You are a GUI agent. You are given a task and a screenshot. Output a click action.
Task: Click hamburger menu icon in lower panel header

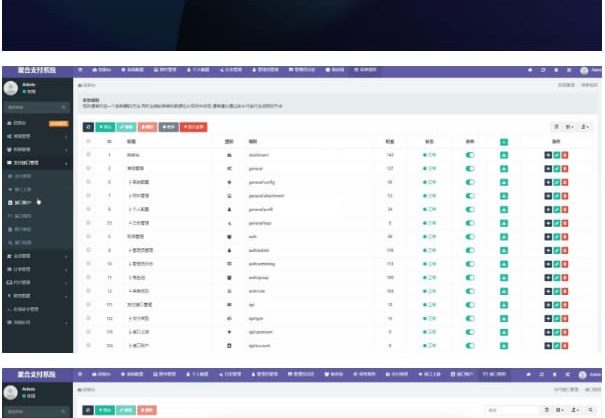80,374
